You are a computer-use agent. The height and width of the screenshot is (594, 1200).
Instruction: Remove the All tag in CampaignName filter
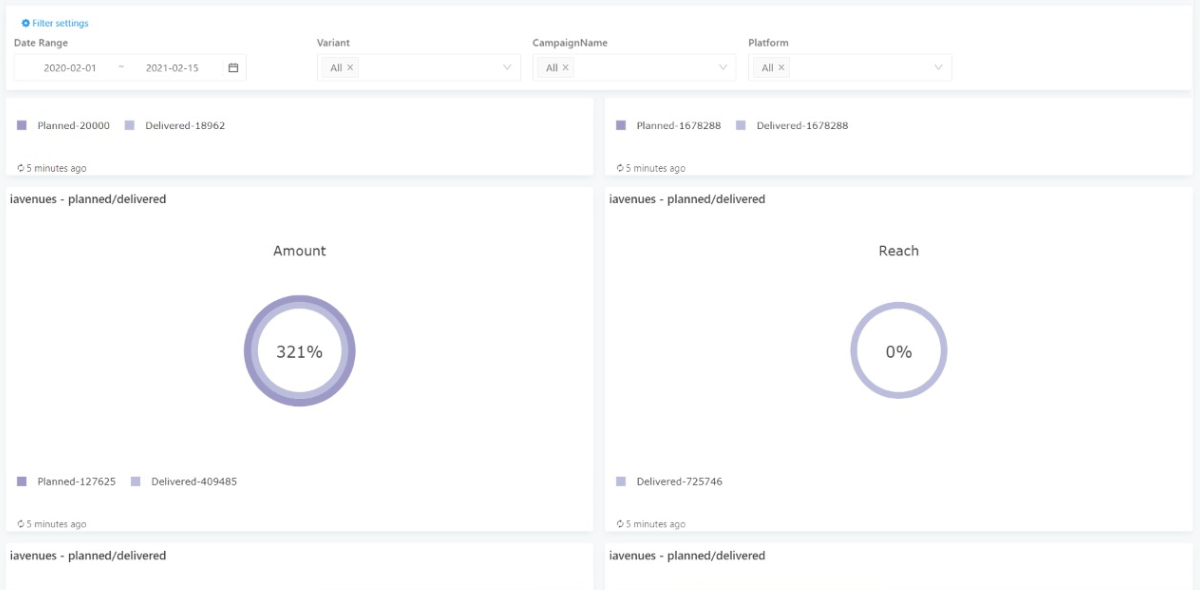tap(566, 68)
